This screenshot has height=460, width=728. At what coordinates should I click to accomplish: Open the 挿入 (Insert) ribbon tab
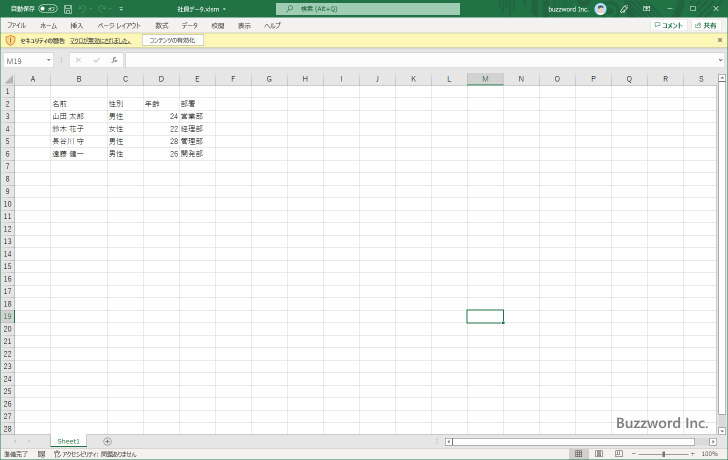point(77,25)
